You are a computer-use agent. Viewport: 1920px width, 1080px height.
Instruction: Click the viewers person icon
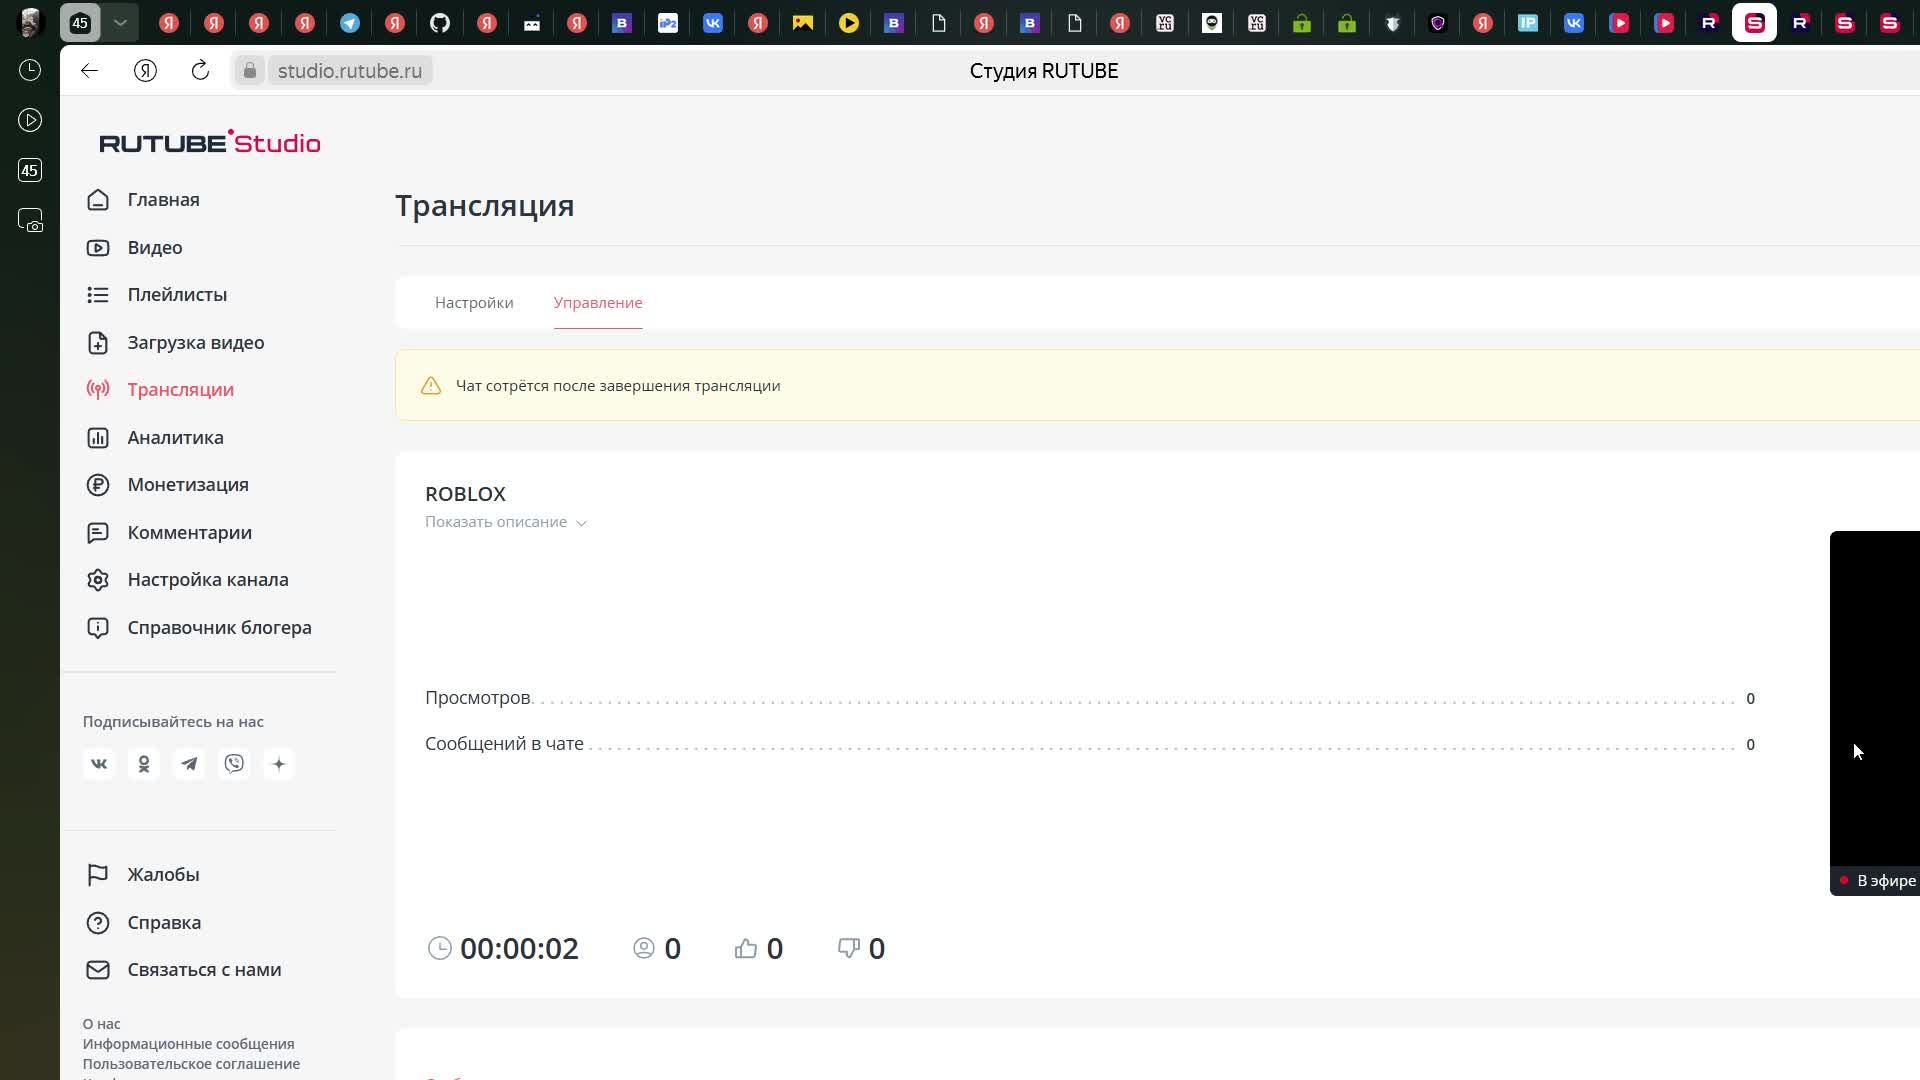pos(644,948)
